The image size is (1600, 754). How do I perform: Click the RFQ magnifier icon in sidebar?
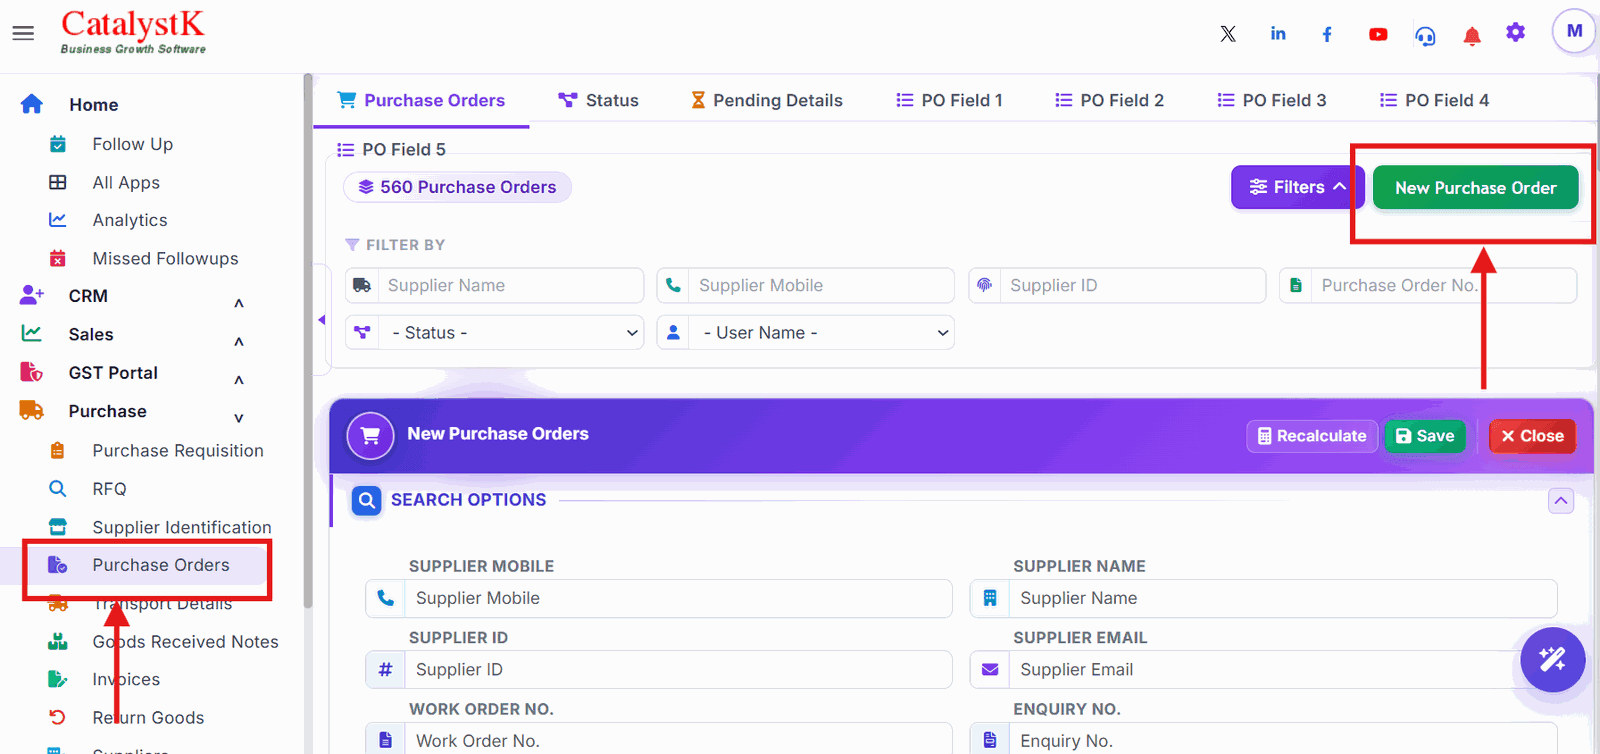(x=58, y=489)
